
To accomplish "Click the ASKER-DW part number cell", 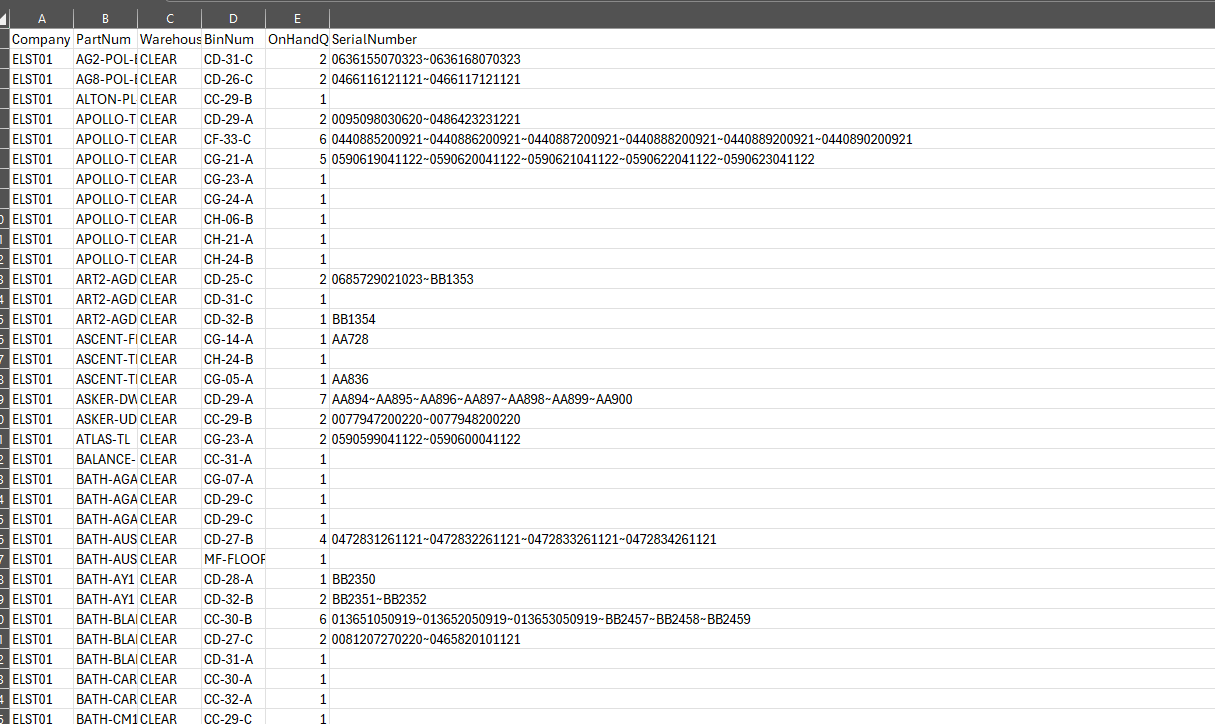I will coord(103,399).
